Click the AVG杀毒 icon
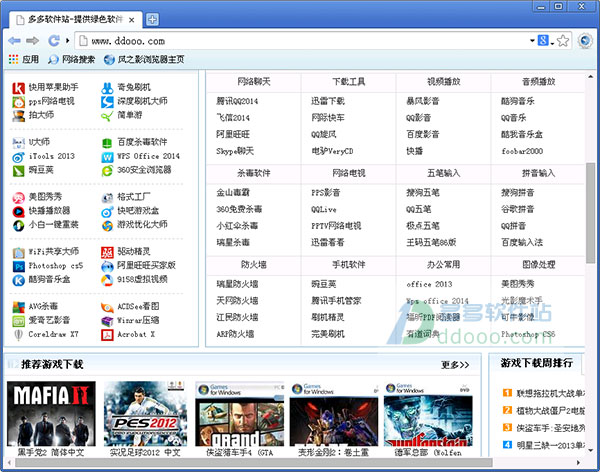 tap(18, 307)
